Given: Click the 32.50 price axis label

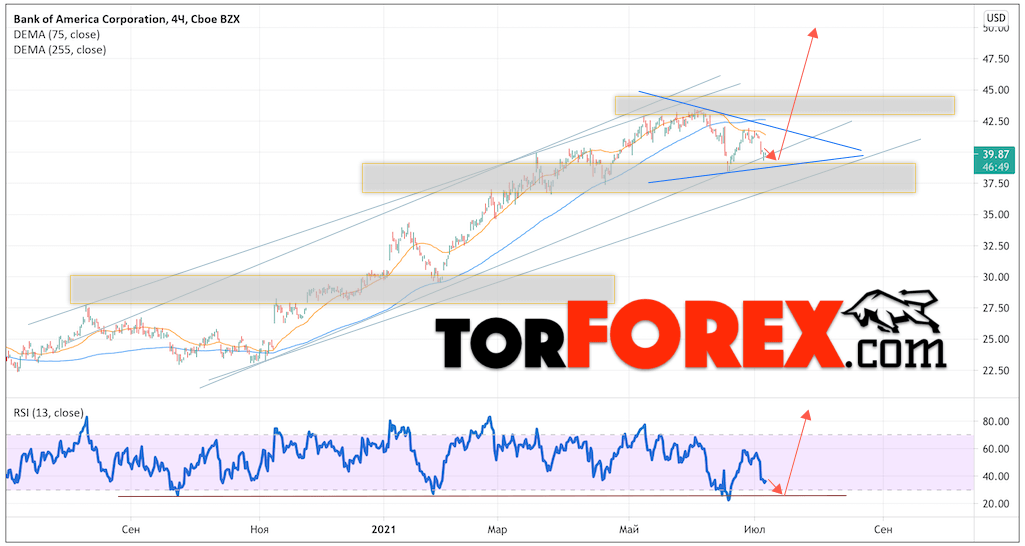Looking at the screenshot, I should (x=996, y=246).
